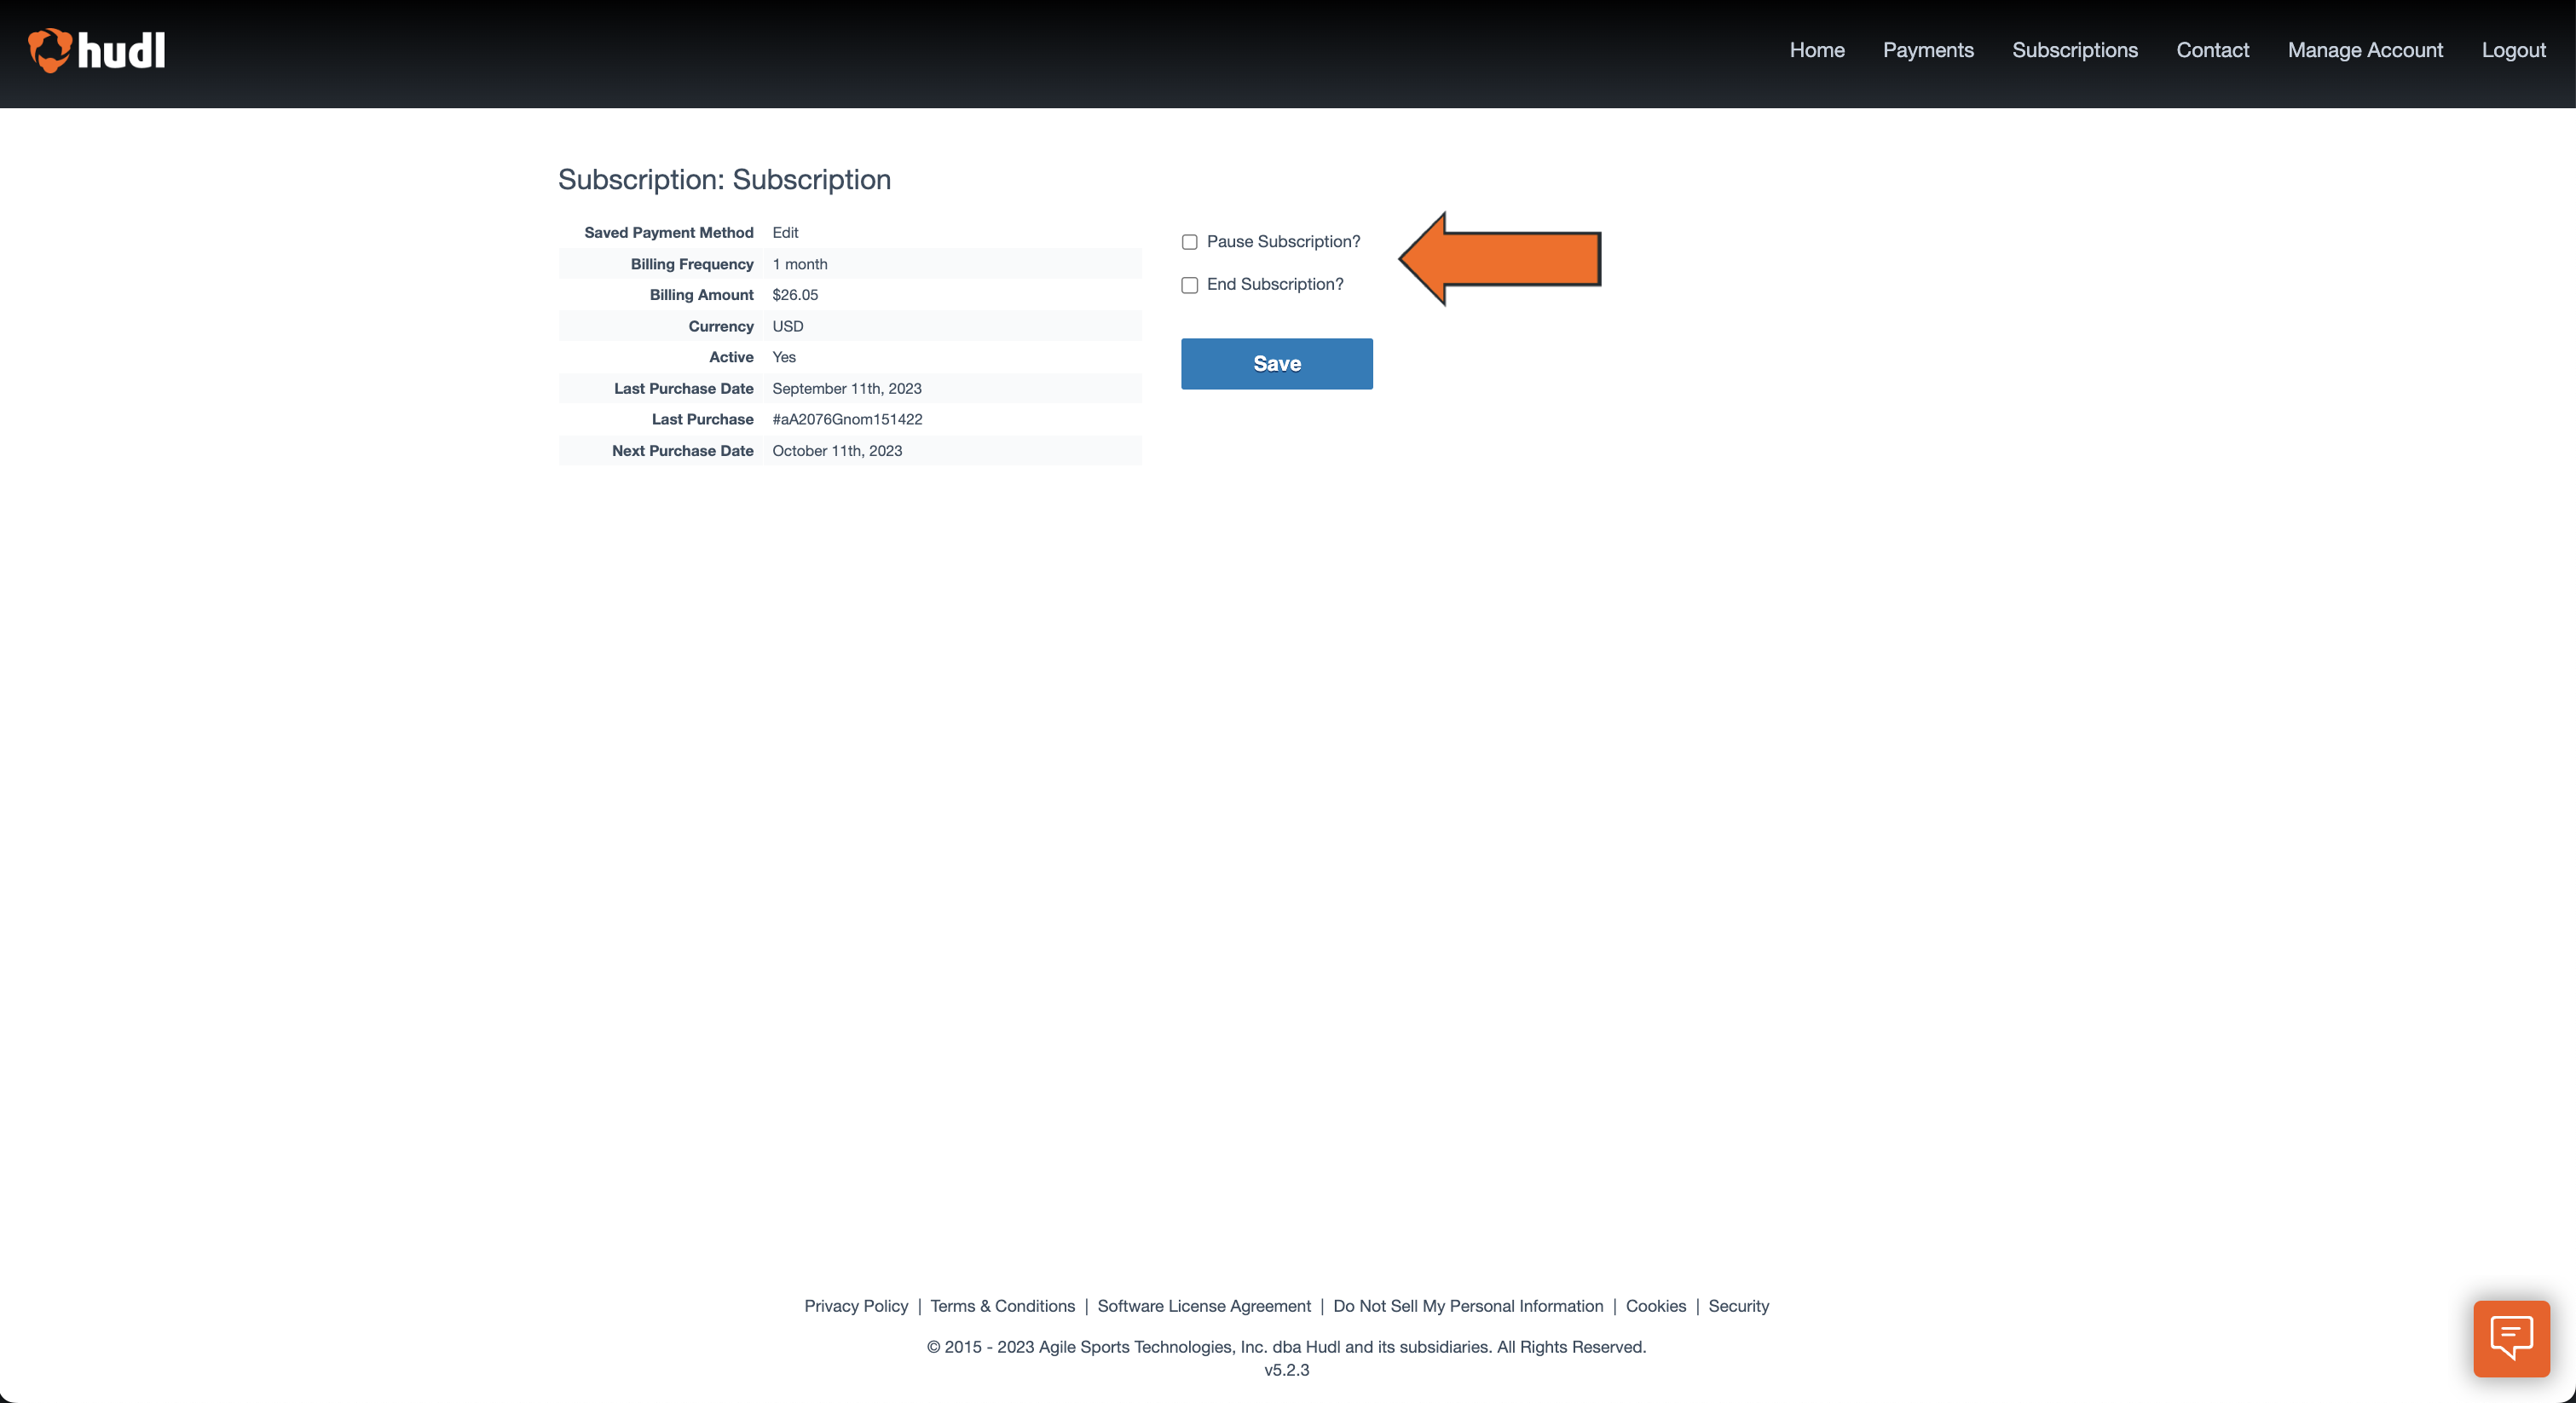Screen dimensions: 2576x1403
Task: Go to the Contact page
Action: [x=2213, y=50]
